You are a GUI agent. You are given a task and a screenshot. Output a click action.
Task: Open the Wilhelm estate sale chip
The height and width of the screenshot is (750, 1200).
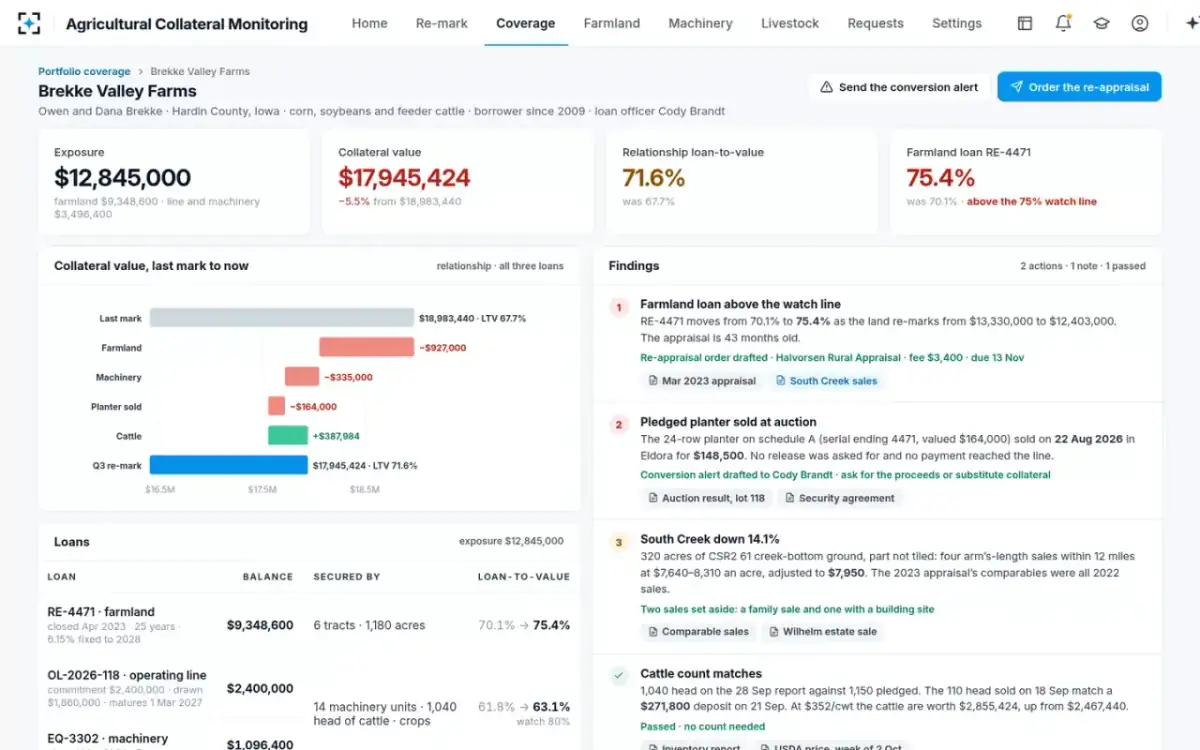[x=823, y=632]
